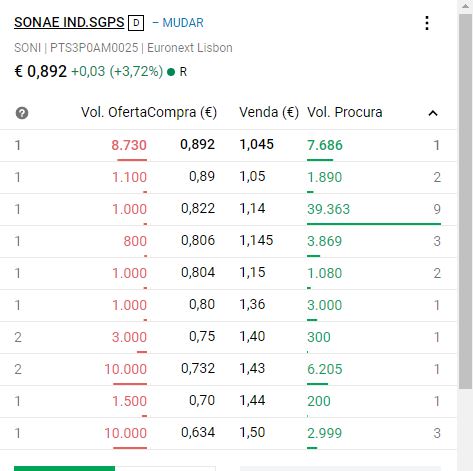Click the vertical scrollbar thumb
The image size is (473, 471).
pyautogui.click(x=465, y=201)
